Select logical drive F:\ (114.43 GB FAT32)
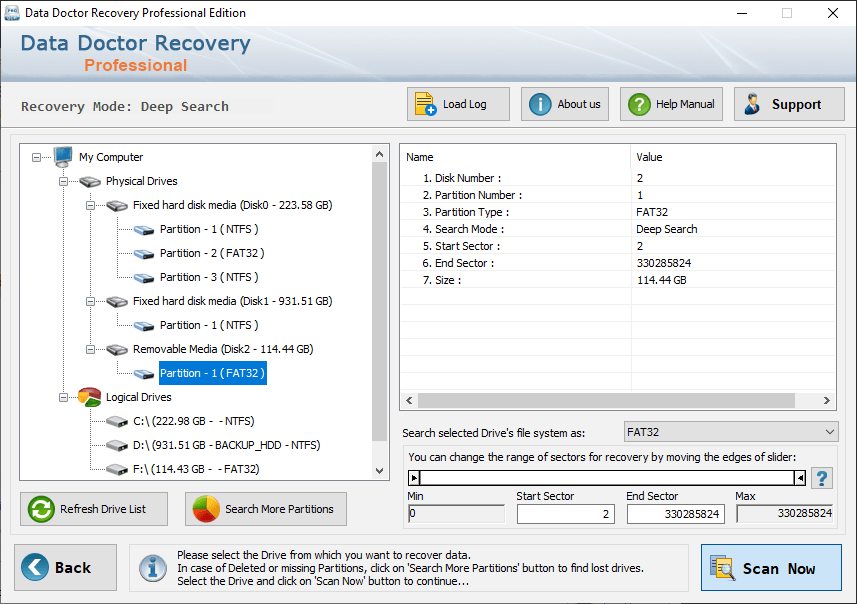This screenshot has width=857, height=604. click(x=196, y=470)
